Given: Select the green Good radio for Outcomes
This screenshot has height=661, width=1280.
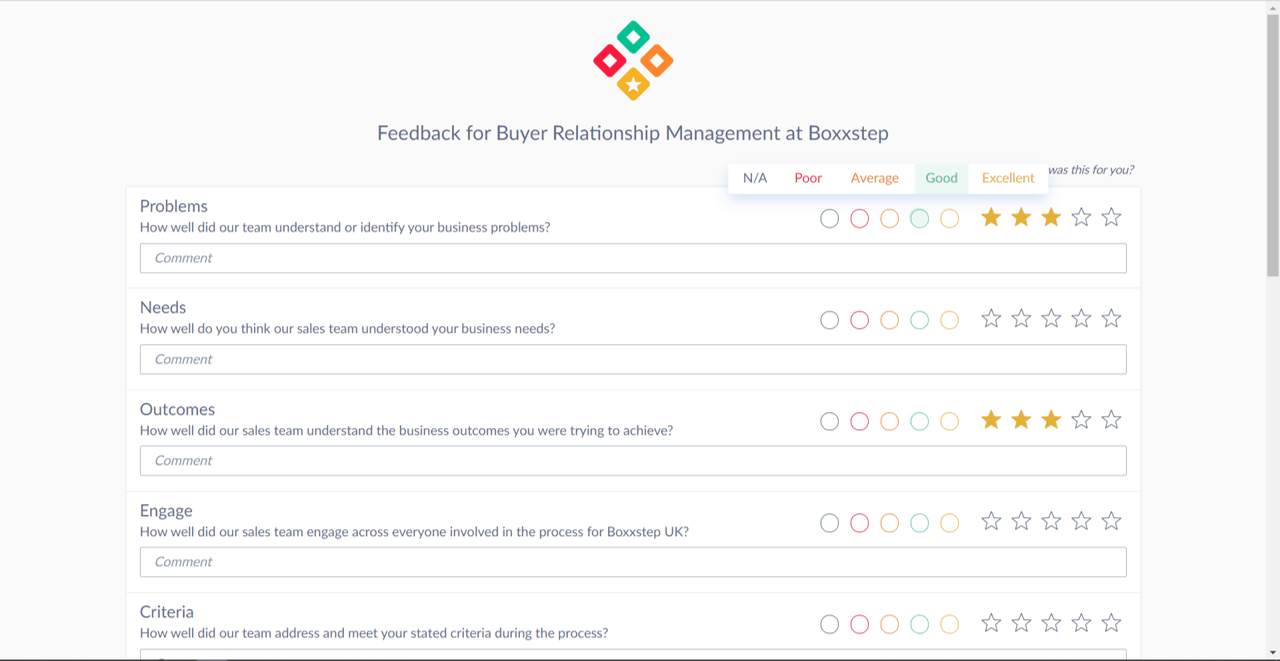Looking at the screenshot, I should click(919, 421).
